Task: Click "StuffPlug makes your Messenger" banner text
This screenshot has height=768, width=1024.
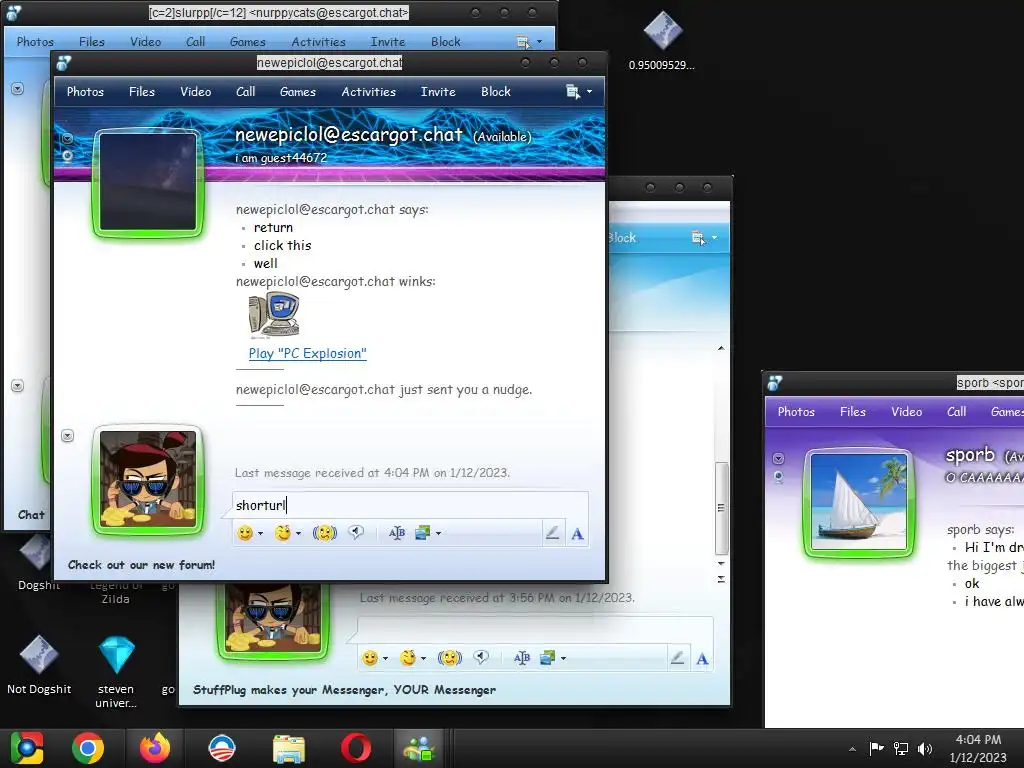Action: click(344, 690)
